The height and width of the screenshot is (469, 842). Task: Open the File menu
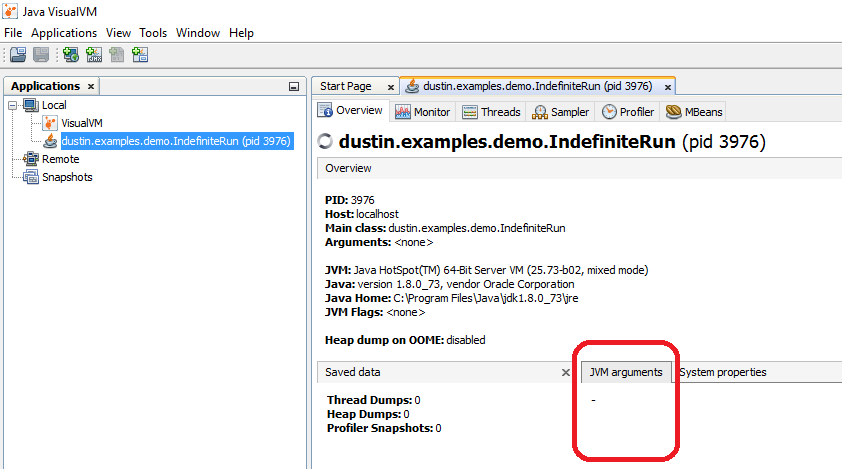13,33
